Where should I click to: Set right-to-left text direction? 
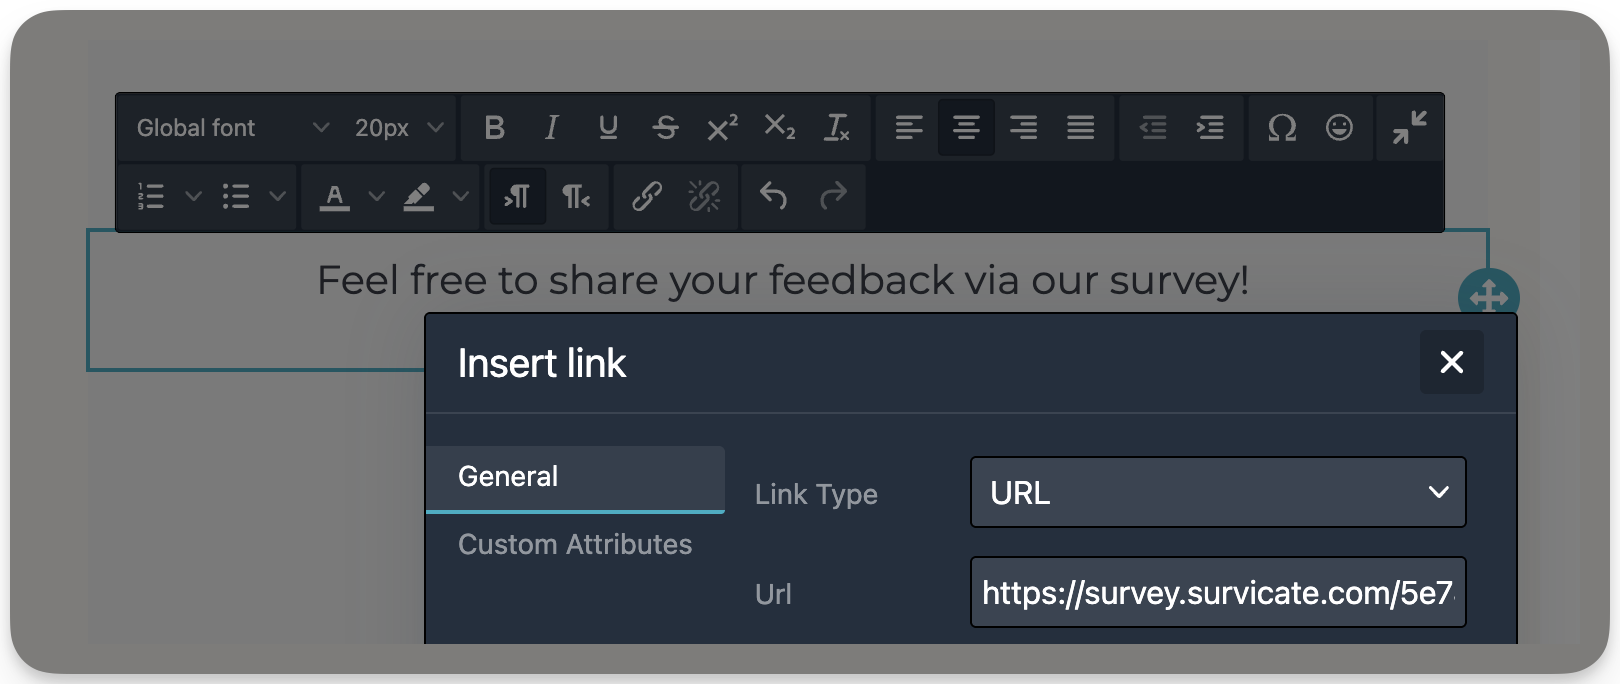(575, 197)
